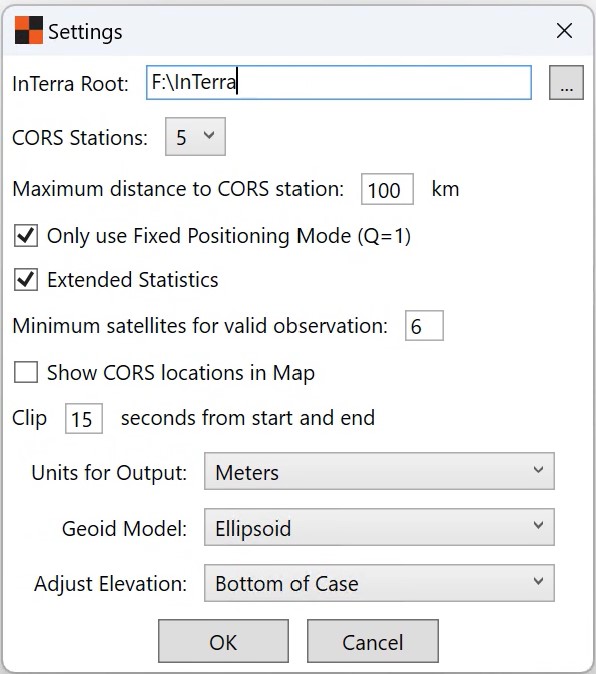Close the Settings dialog
Viewport: 596px width, 674px height.
(564, 31)
